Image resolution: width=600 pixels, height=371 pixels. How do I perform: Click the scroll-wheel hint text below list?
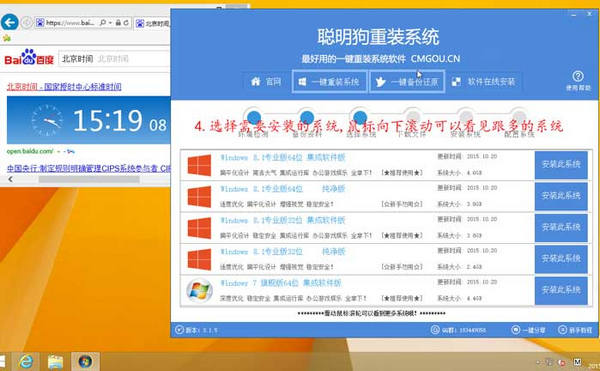pyautogui.click(x=371, y=313)
